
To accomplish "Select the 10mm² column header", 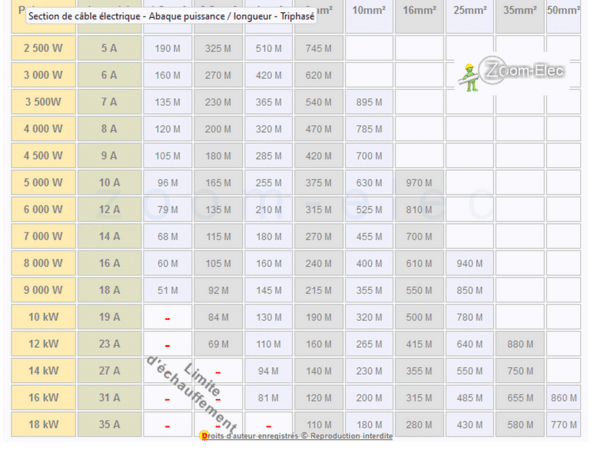I will coord(368,10).
